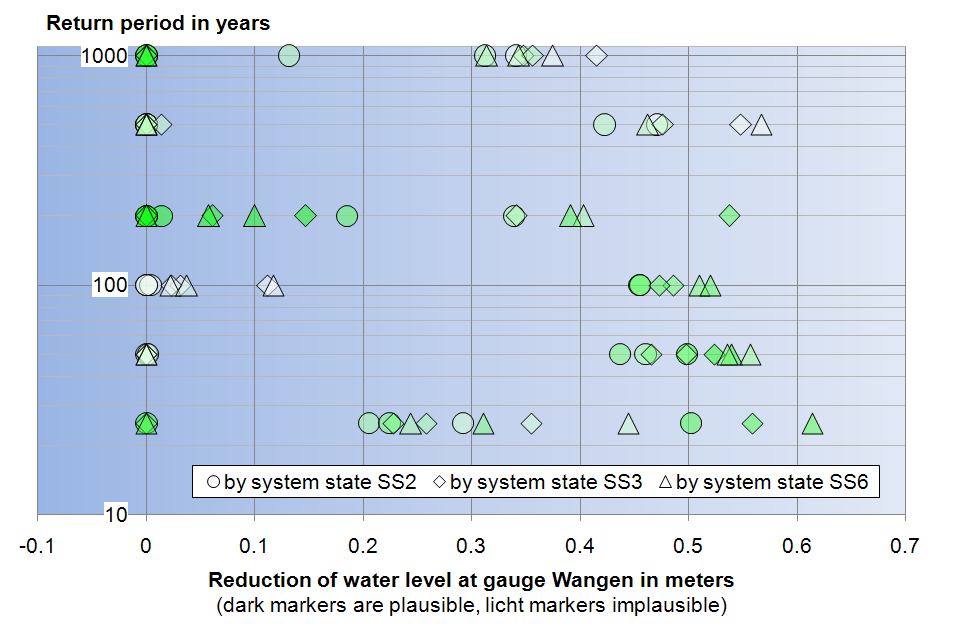Click the circle marker in the SS2 legend entry
This screenshot has width=979, height=632.
tap(213, 482)
